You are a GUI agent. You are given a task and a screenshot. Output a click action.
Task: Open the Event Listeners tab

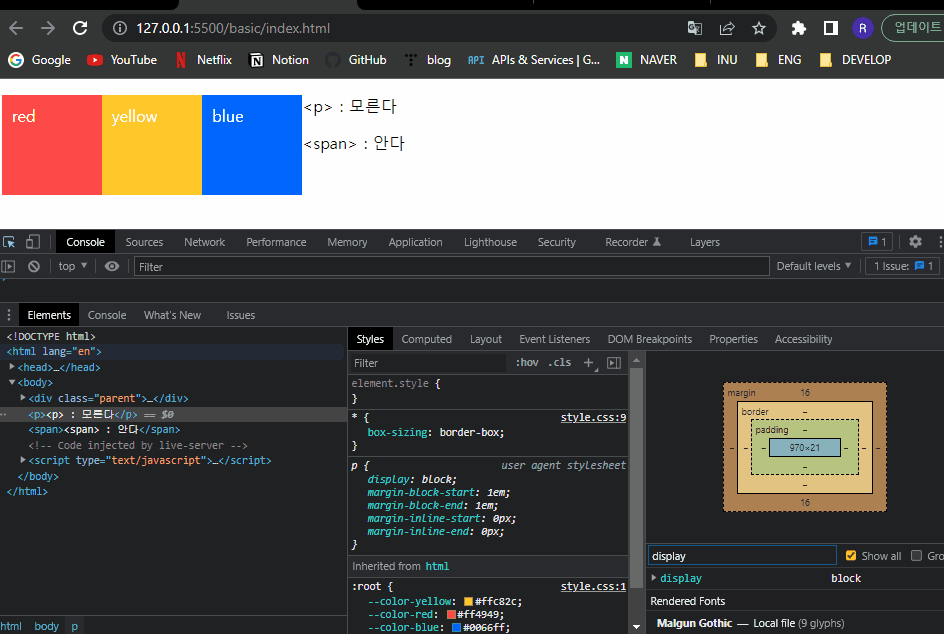(x=554, y=339)
